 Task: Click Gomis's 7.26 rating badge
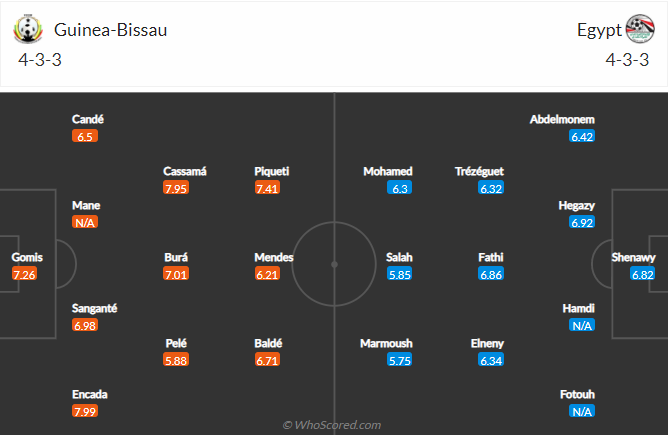[25, 274]
